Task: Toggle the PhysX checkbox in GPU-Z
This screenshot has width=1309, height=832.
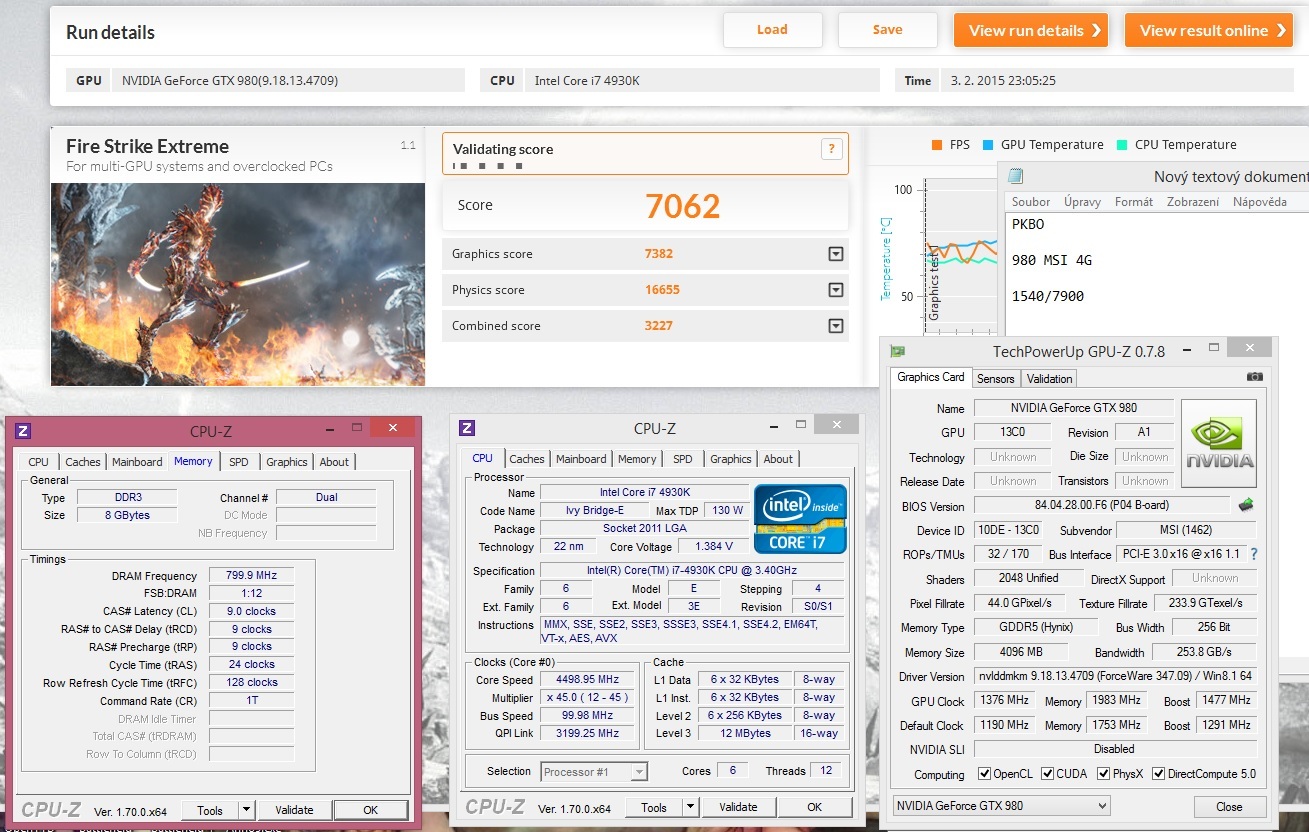Action: click(x=1103, y=774)
